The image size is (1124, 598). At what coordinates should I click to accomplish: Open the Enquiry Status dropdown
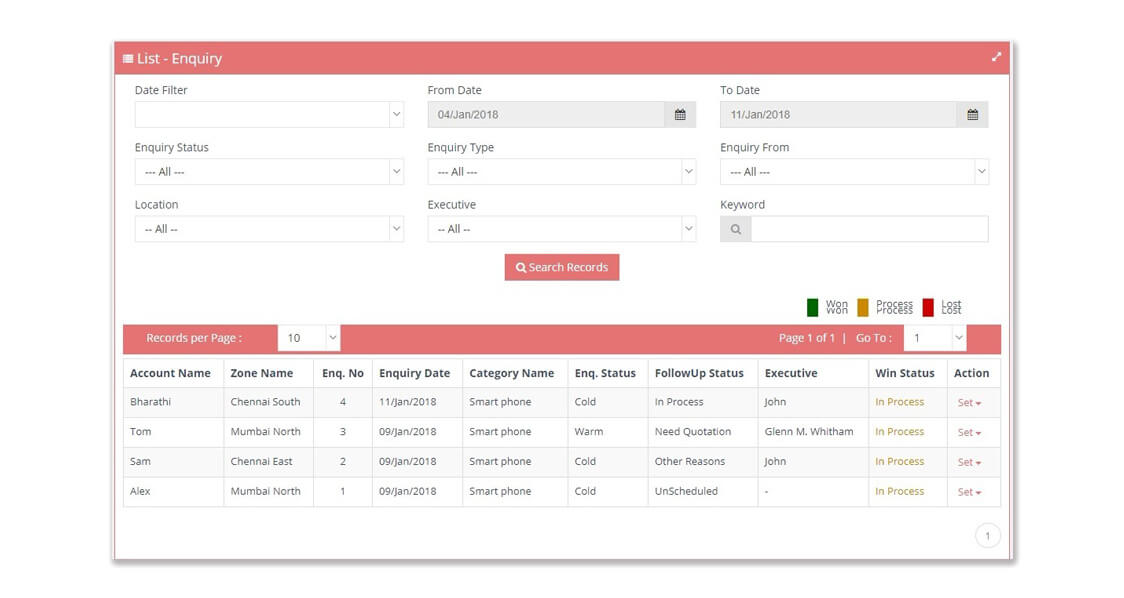[269, 172]
